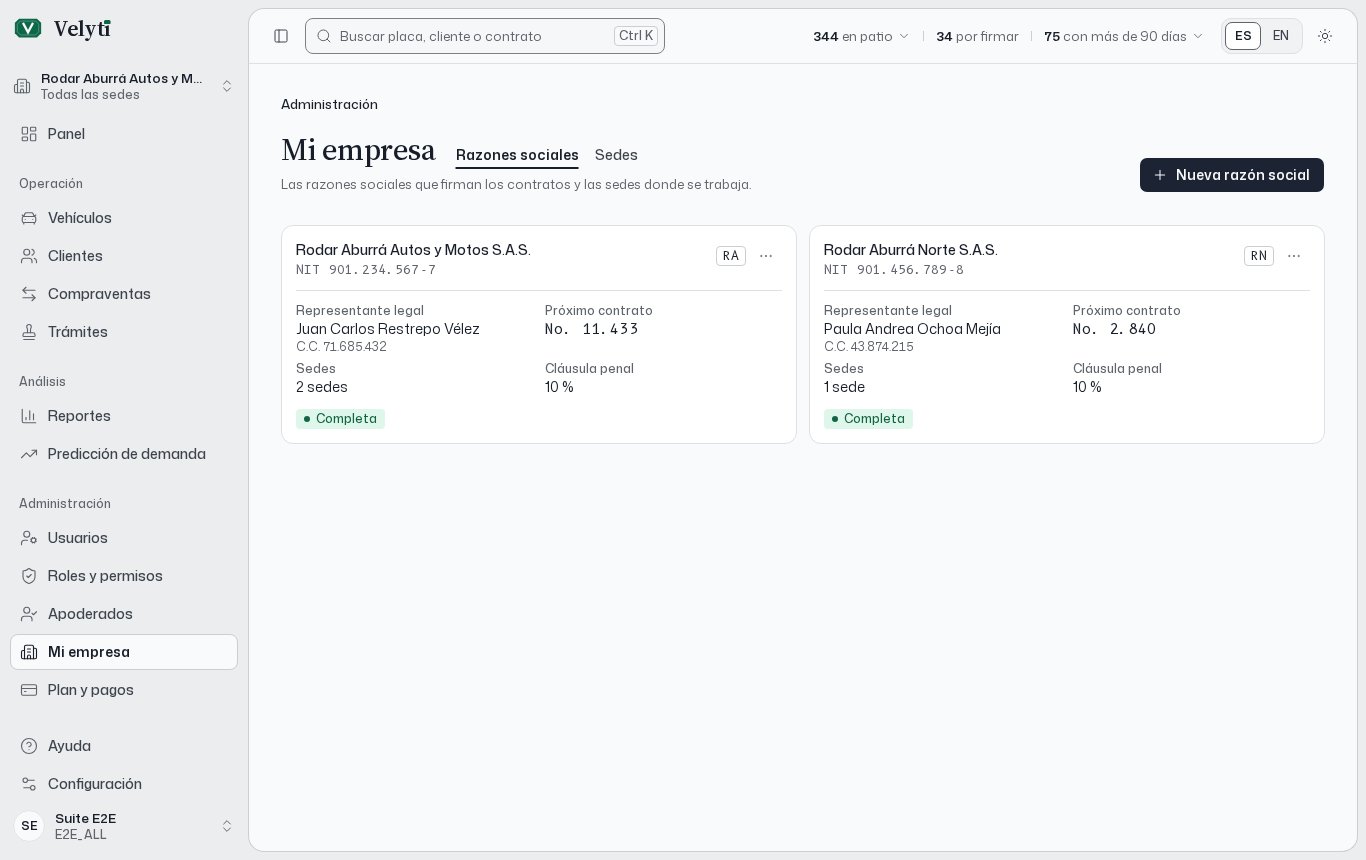The width and height of the screenshot is (1366, 860).
Task: Toggle the sidebar panel icon
Action: (281, 36)
